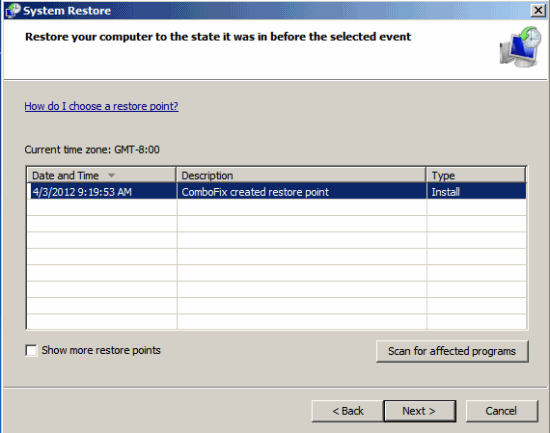Click the sort arrow in Date and Time header
Screen dimensions: 550x433
pos(112,175)
